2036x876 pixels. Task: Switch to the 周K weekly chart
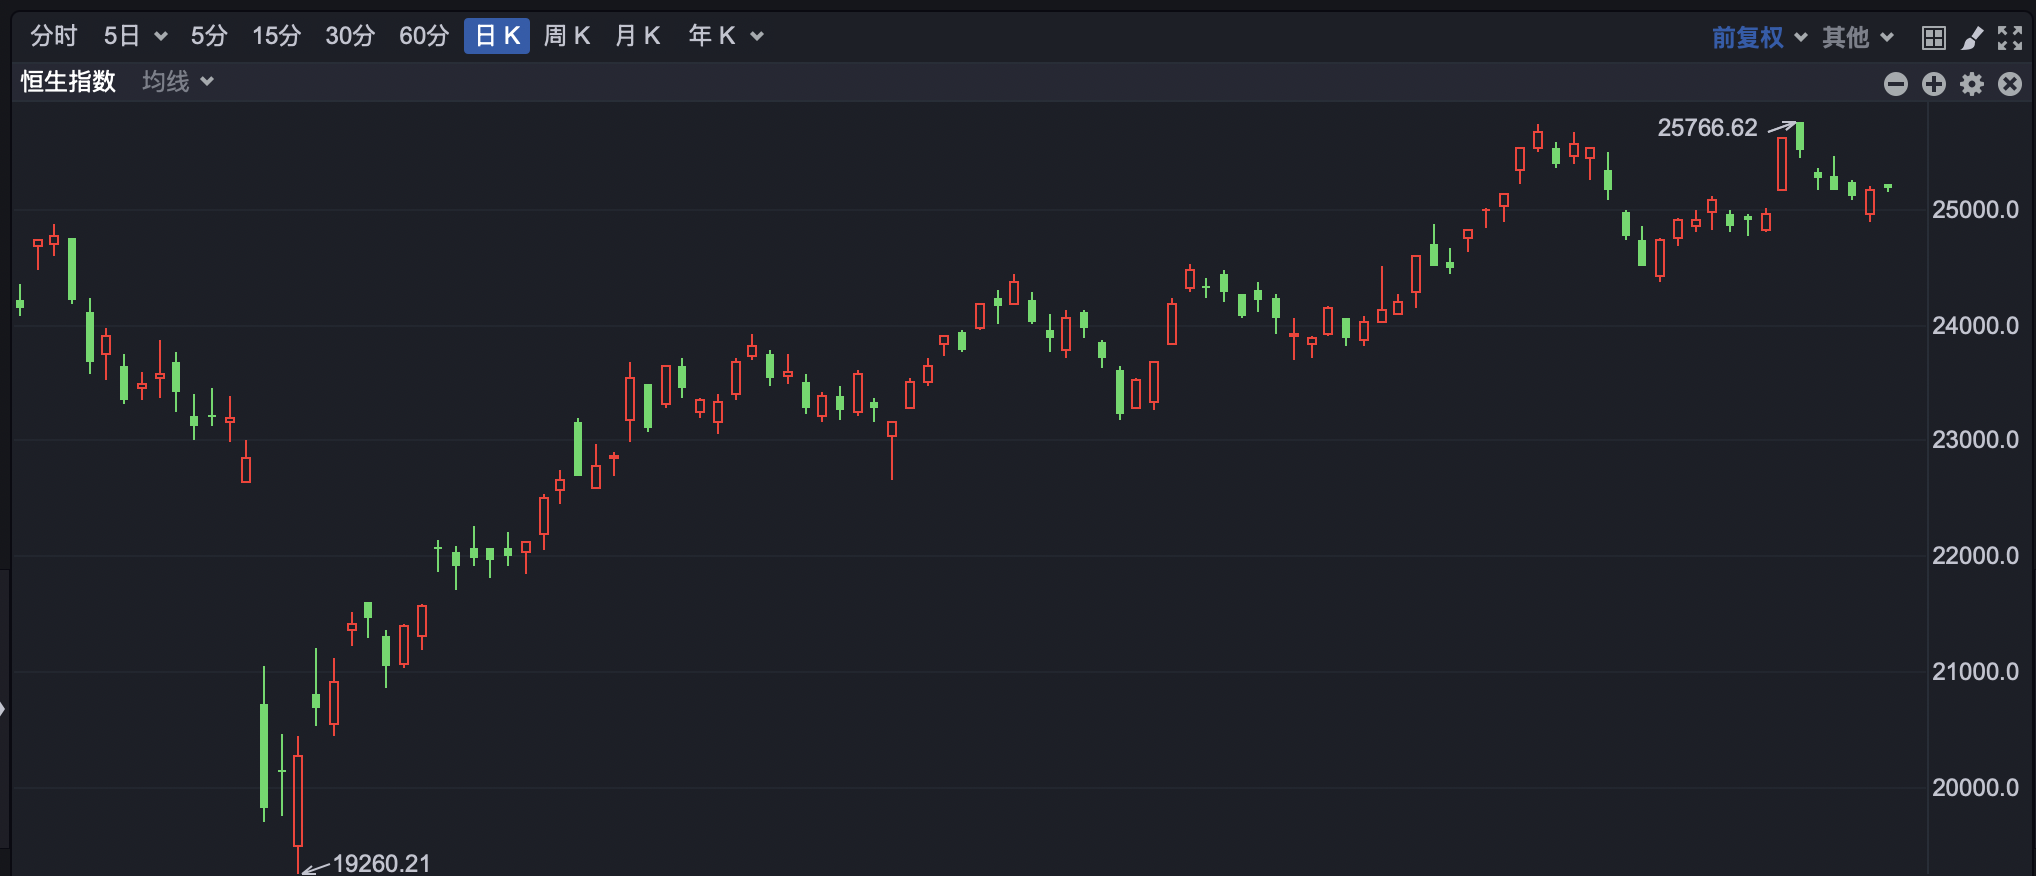[567, 36]
